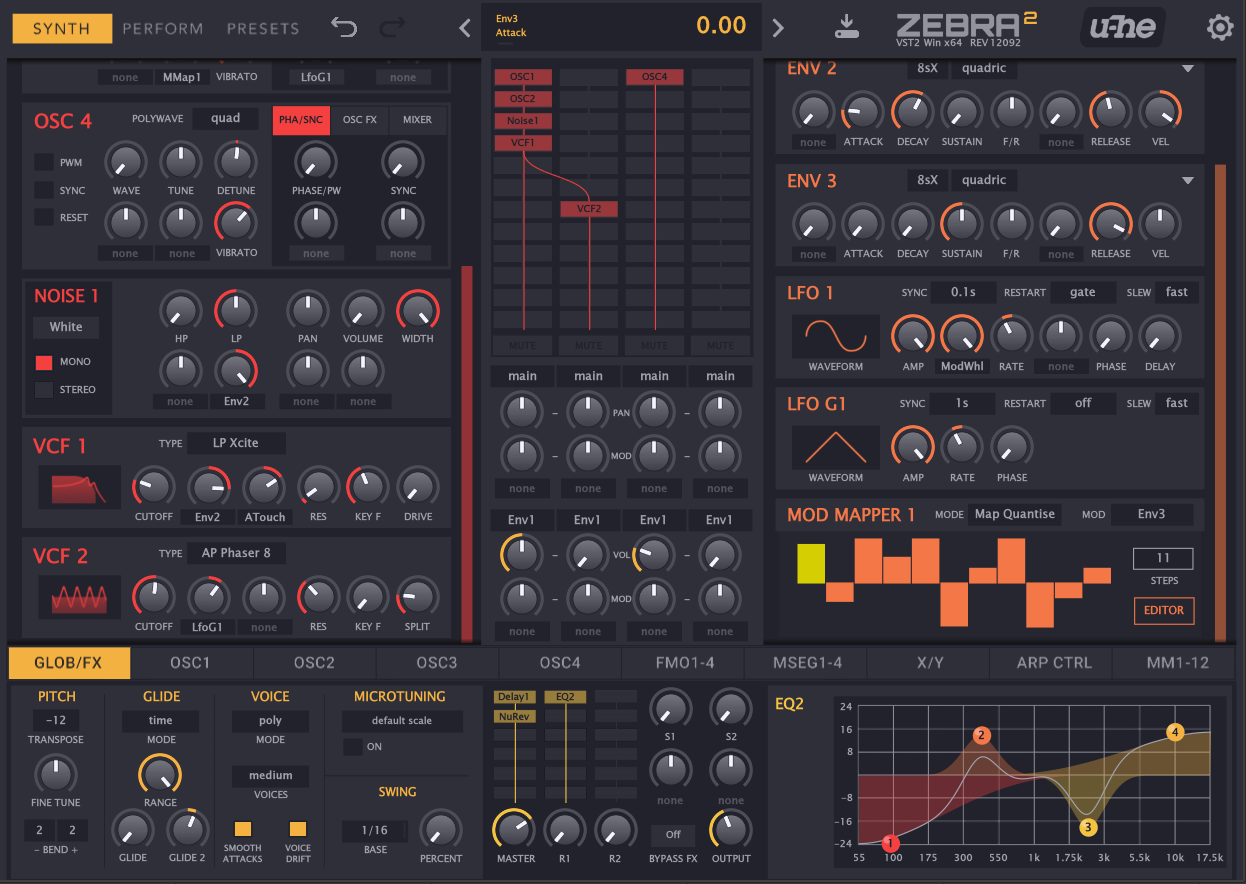Select EQ2 band 4 node
The height and width of the screenshot is (884, 1246).
(1175, 732)
